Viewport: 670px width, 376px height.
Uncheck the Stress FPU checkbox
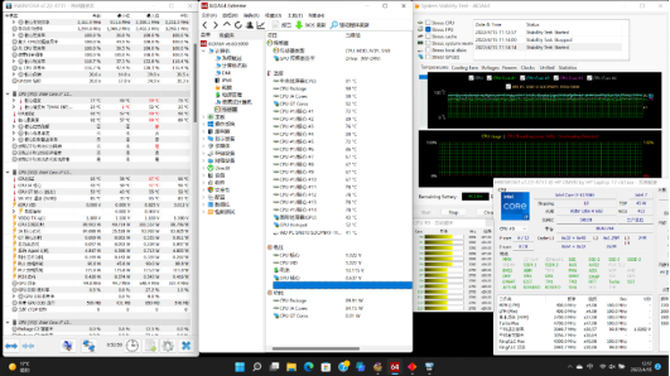(428, 29)
